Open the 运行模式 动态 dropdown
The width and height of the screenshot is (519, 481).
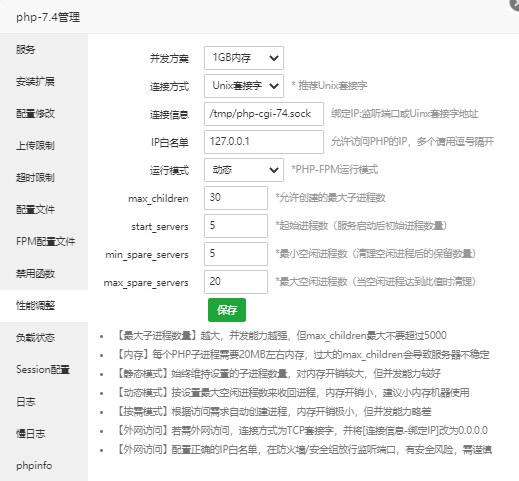pyautogui.click(x=244, y=170)
